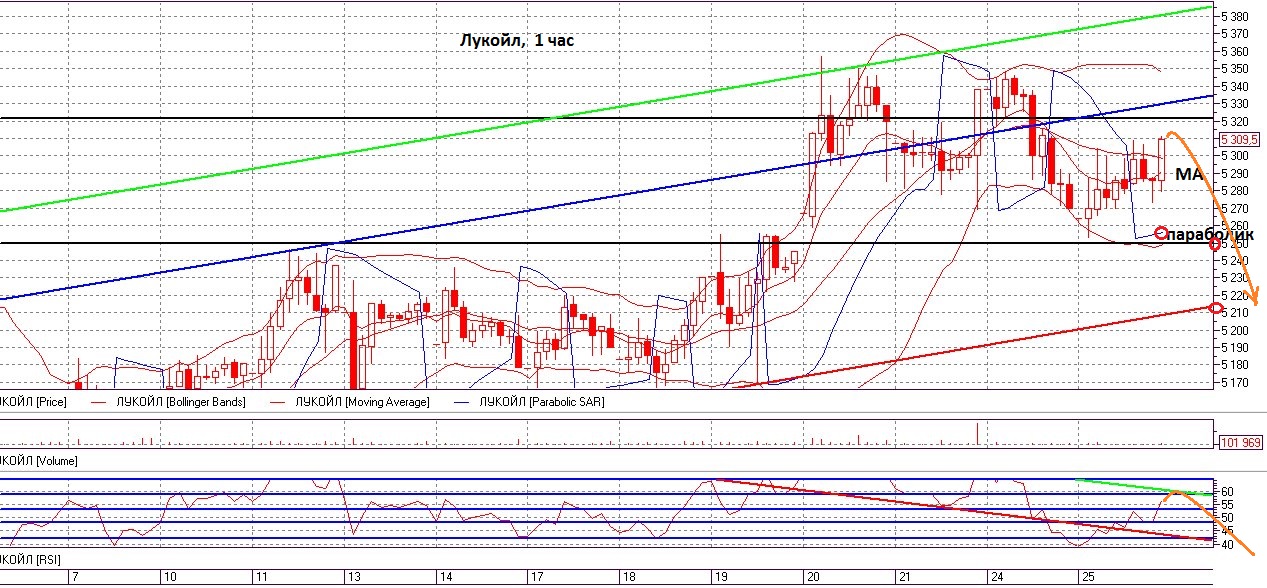Click the 5 230 price axis label
Image resolution: width=1267 pixels, height=588 pixels.
tap(1237, 278)
